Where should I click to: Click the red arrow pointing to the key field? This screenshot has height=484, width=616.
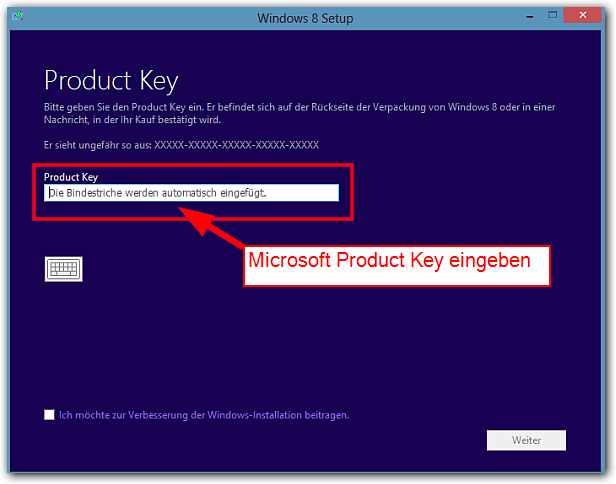click(x=211, y=227)
